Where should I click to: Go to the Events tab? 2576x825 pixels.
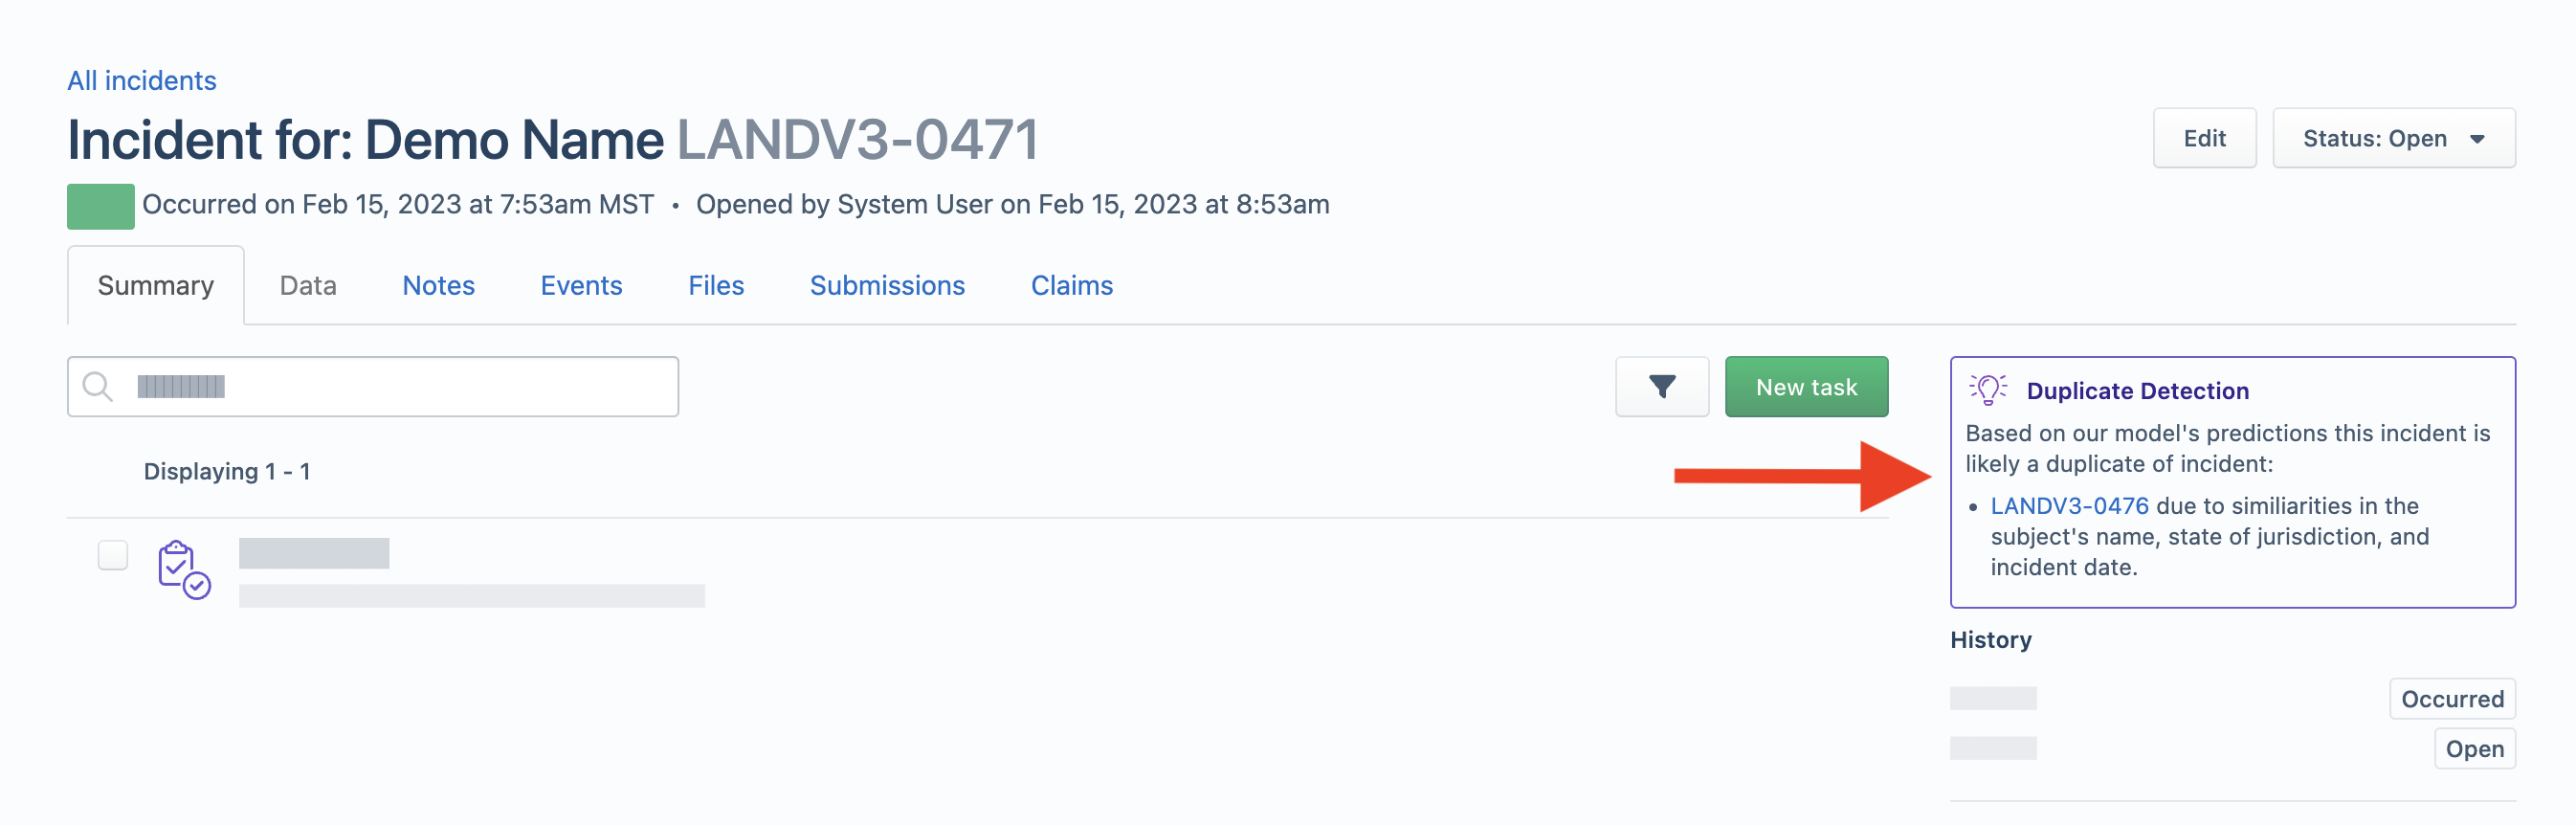tap(581, 285)
